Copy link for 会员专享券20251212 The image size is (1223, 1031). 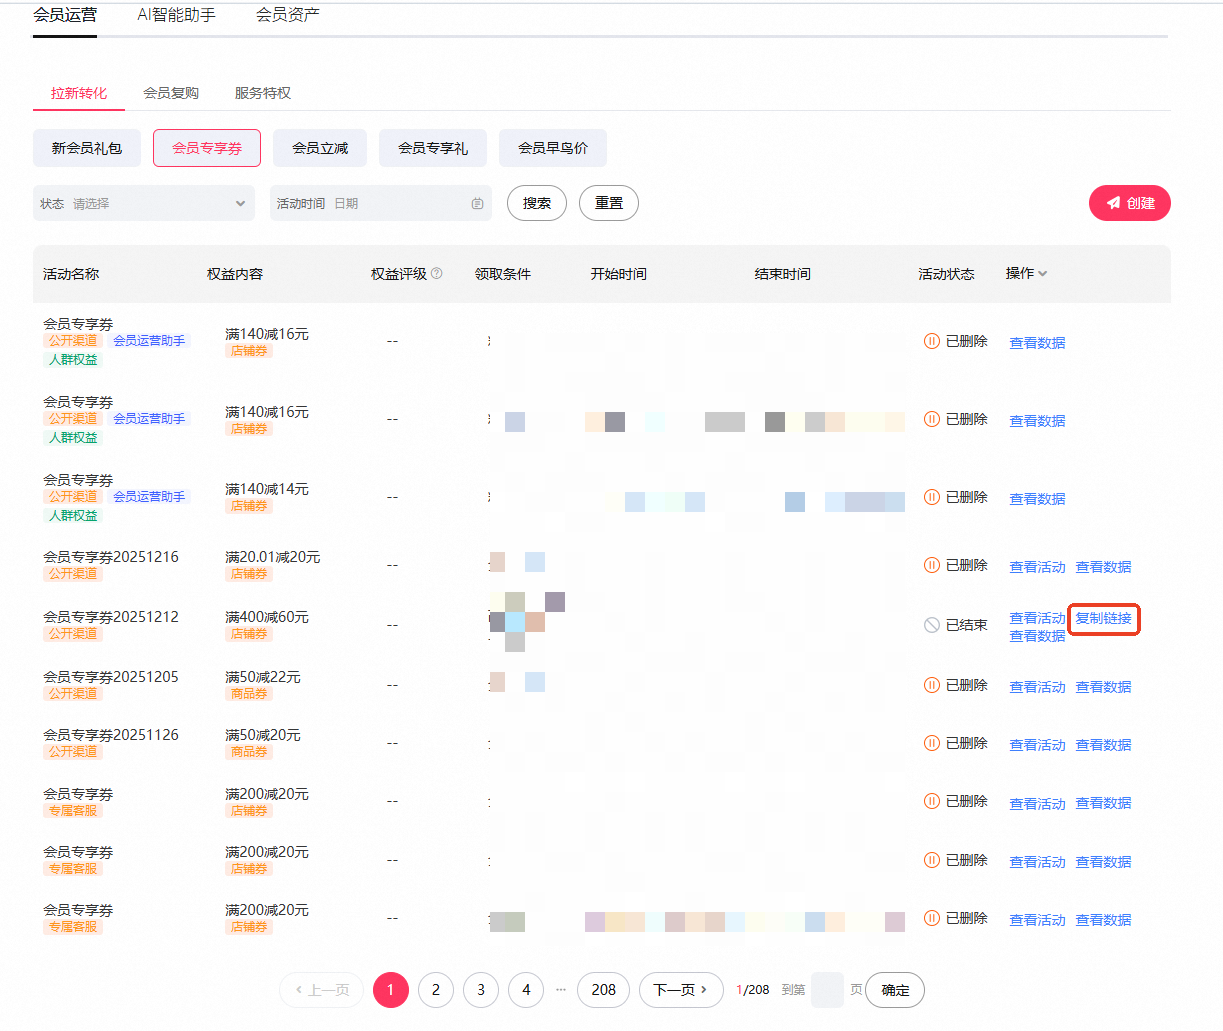coord(1104,619)
